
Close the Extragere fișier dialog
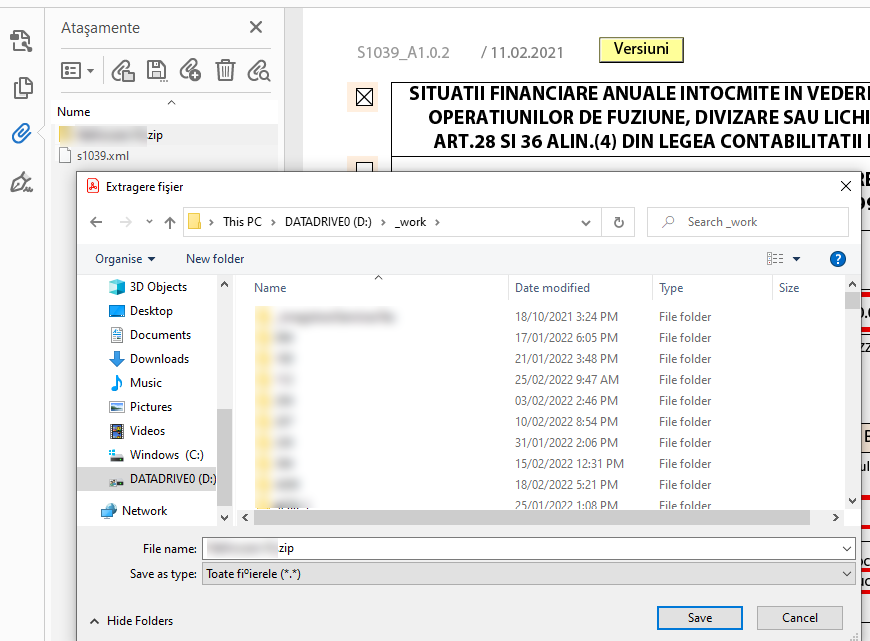tap(846, 186)
